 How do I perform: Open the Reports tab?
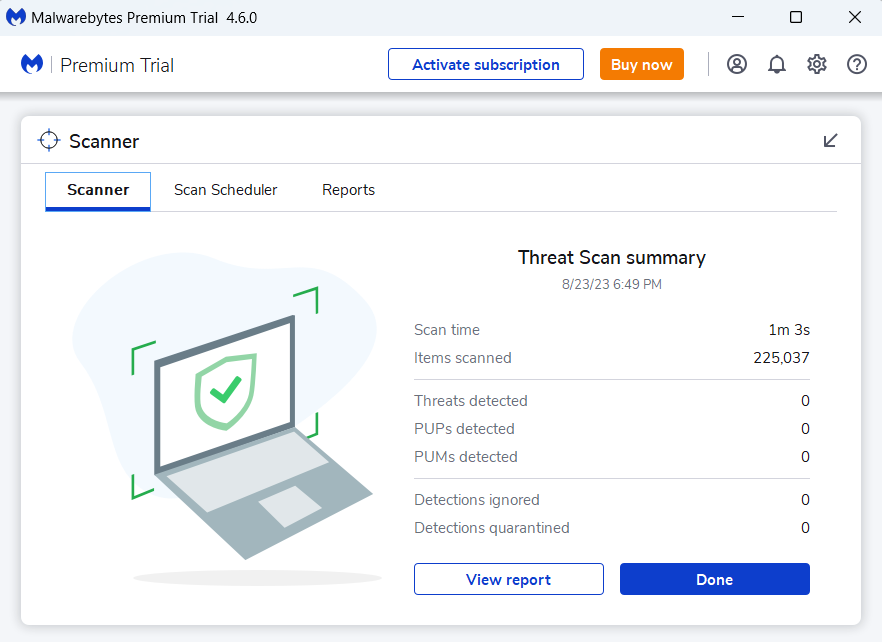coord(348,190)
